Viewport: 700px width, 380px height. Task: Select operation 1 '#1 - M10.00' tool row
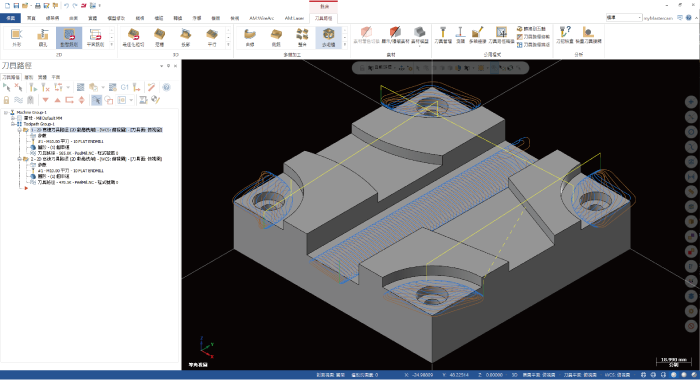tap(71, 142)
